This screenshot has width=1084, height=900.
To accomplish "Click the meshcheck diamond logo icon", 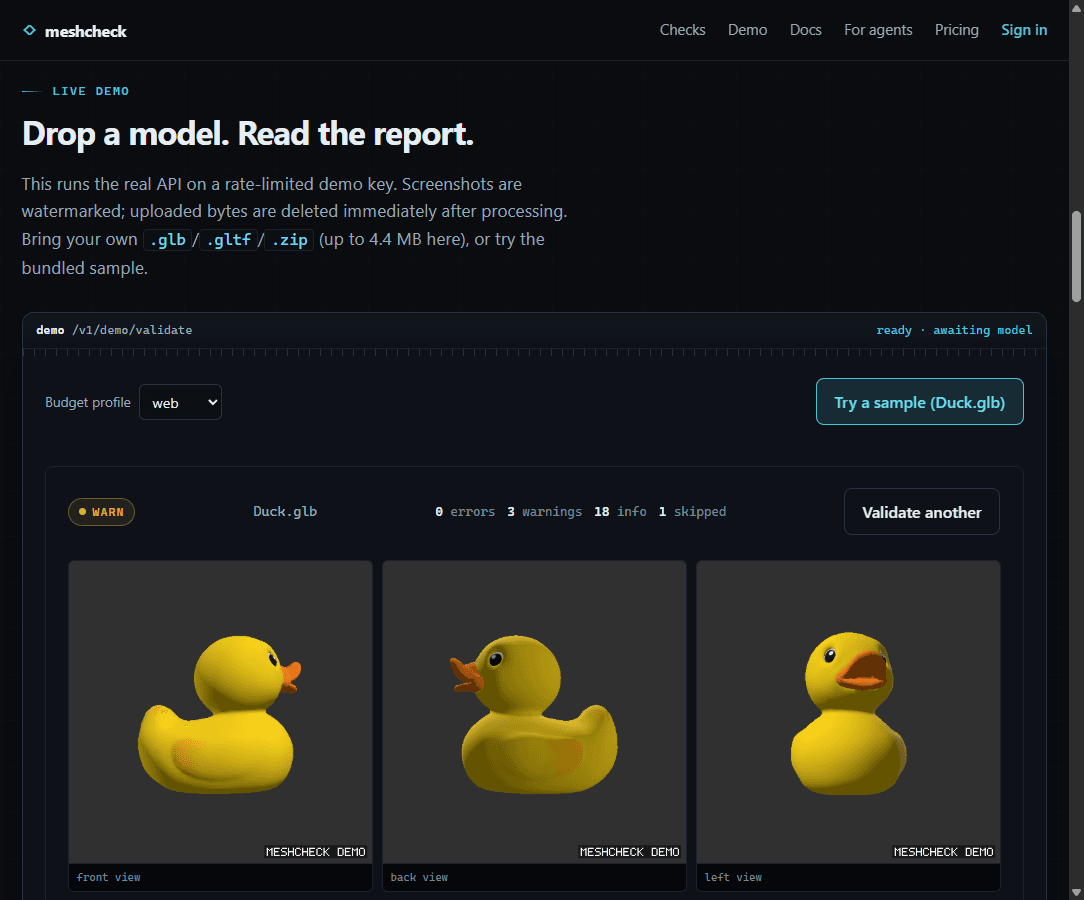I will click(29, 30).
